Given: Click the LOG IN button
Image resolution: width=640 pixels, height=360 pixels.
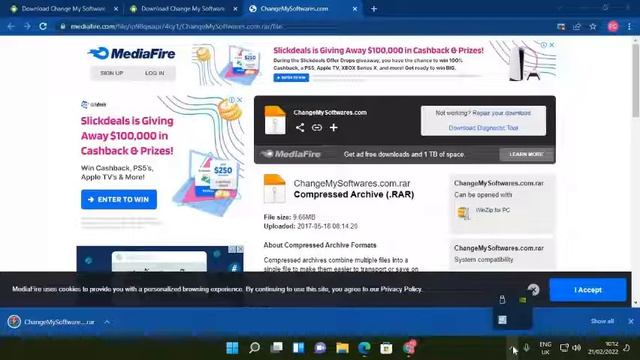Looking at the screenshot, I should click(154, 73).
